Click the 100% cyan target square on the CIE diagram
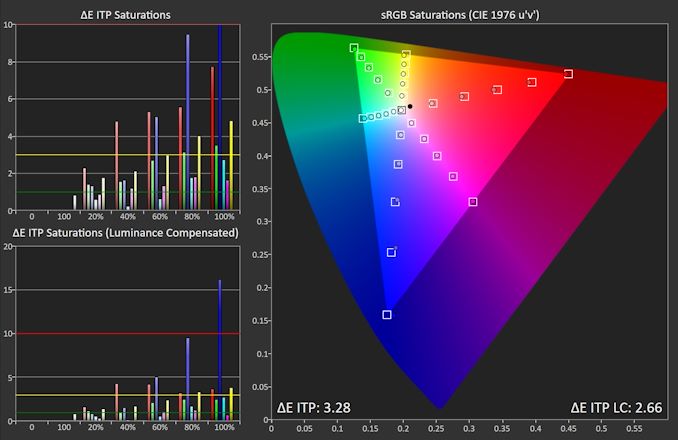The image size is (678, 440). click(363, 118)
